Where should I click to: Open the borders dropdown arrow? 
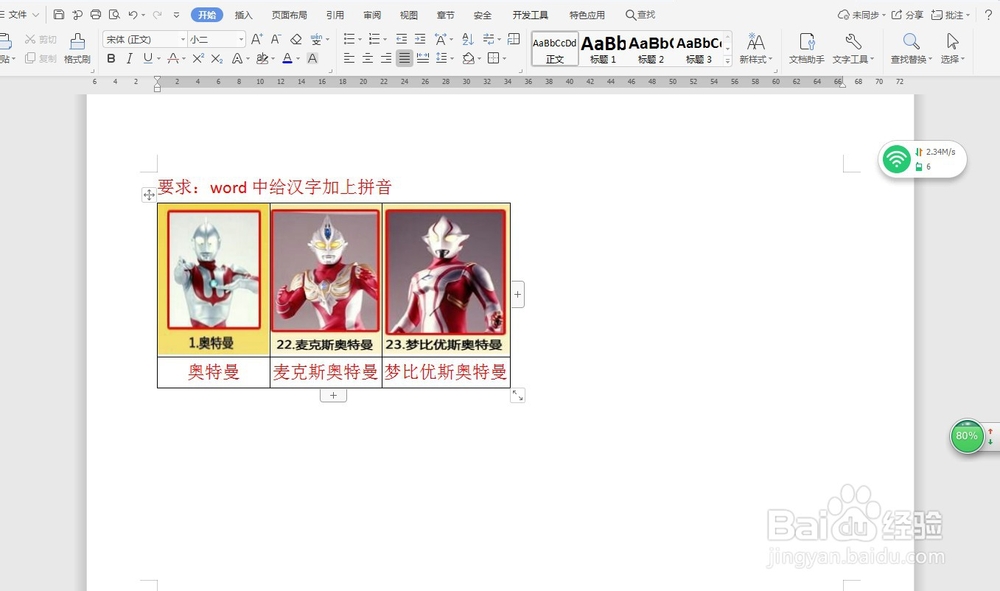504,59
